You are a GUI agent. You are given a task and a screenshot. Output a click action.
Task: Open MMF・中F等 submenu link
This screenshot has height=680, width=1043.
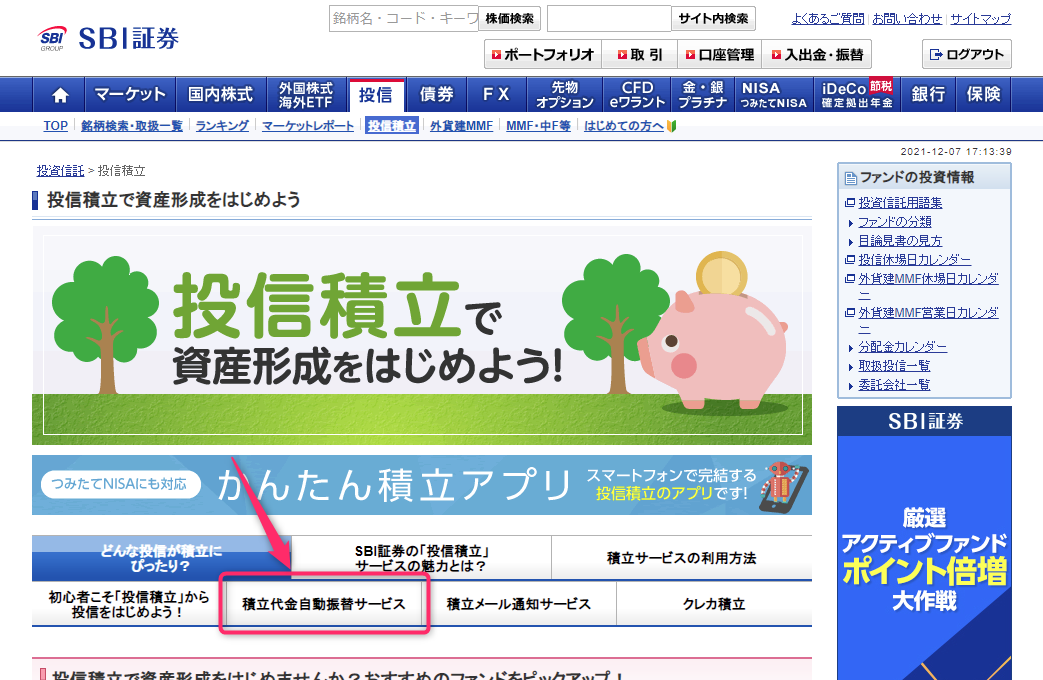click(538, 126)
